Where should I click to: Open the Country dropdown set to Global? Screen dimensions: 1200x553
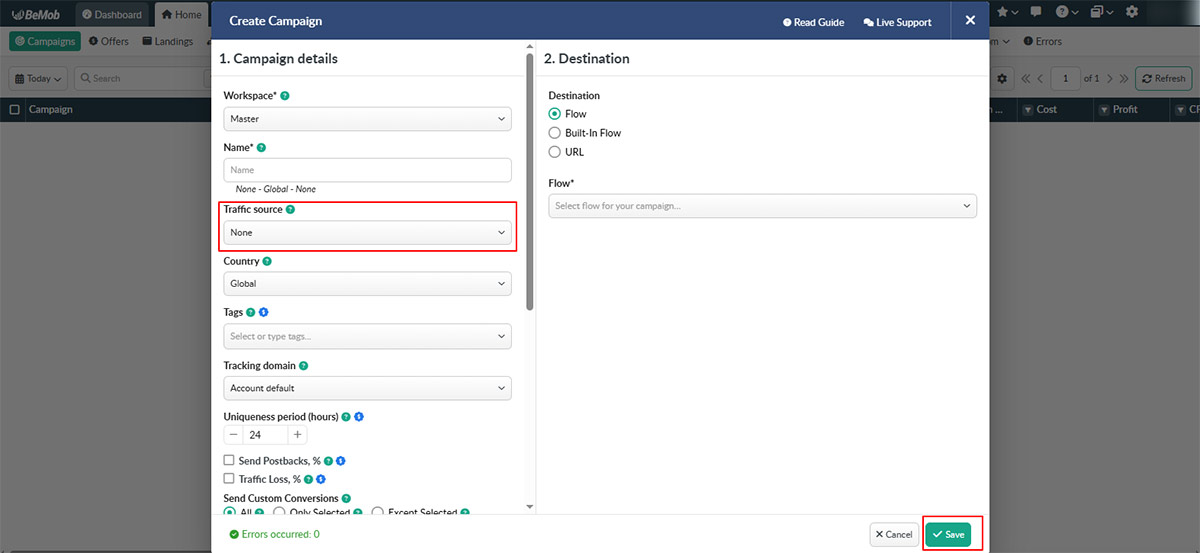click(367, 284)
